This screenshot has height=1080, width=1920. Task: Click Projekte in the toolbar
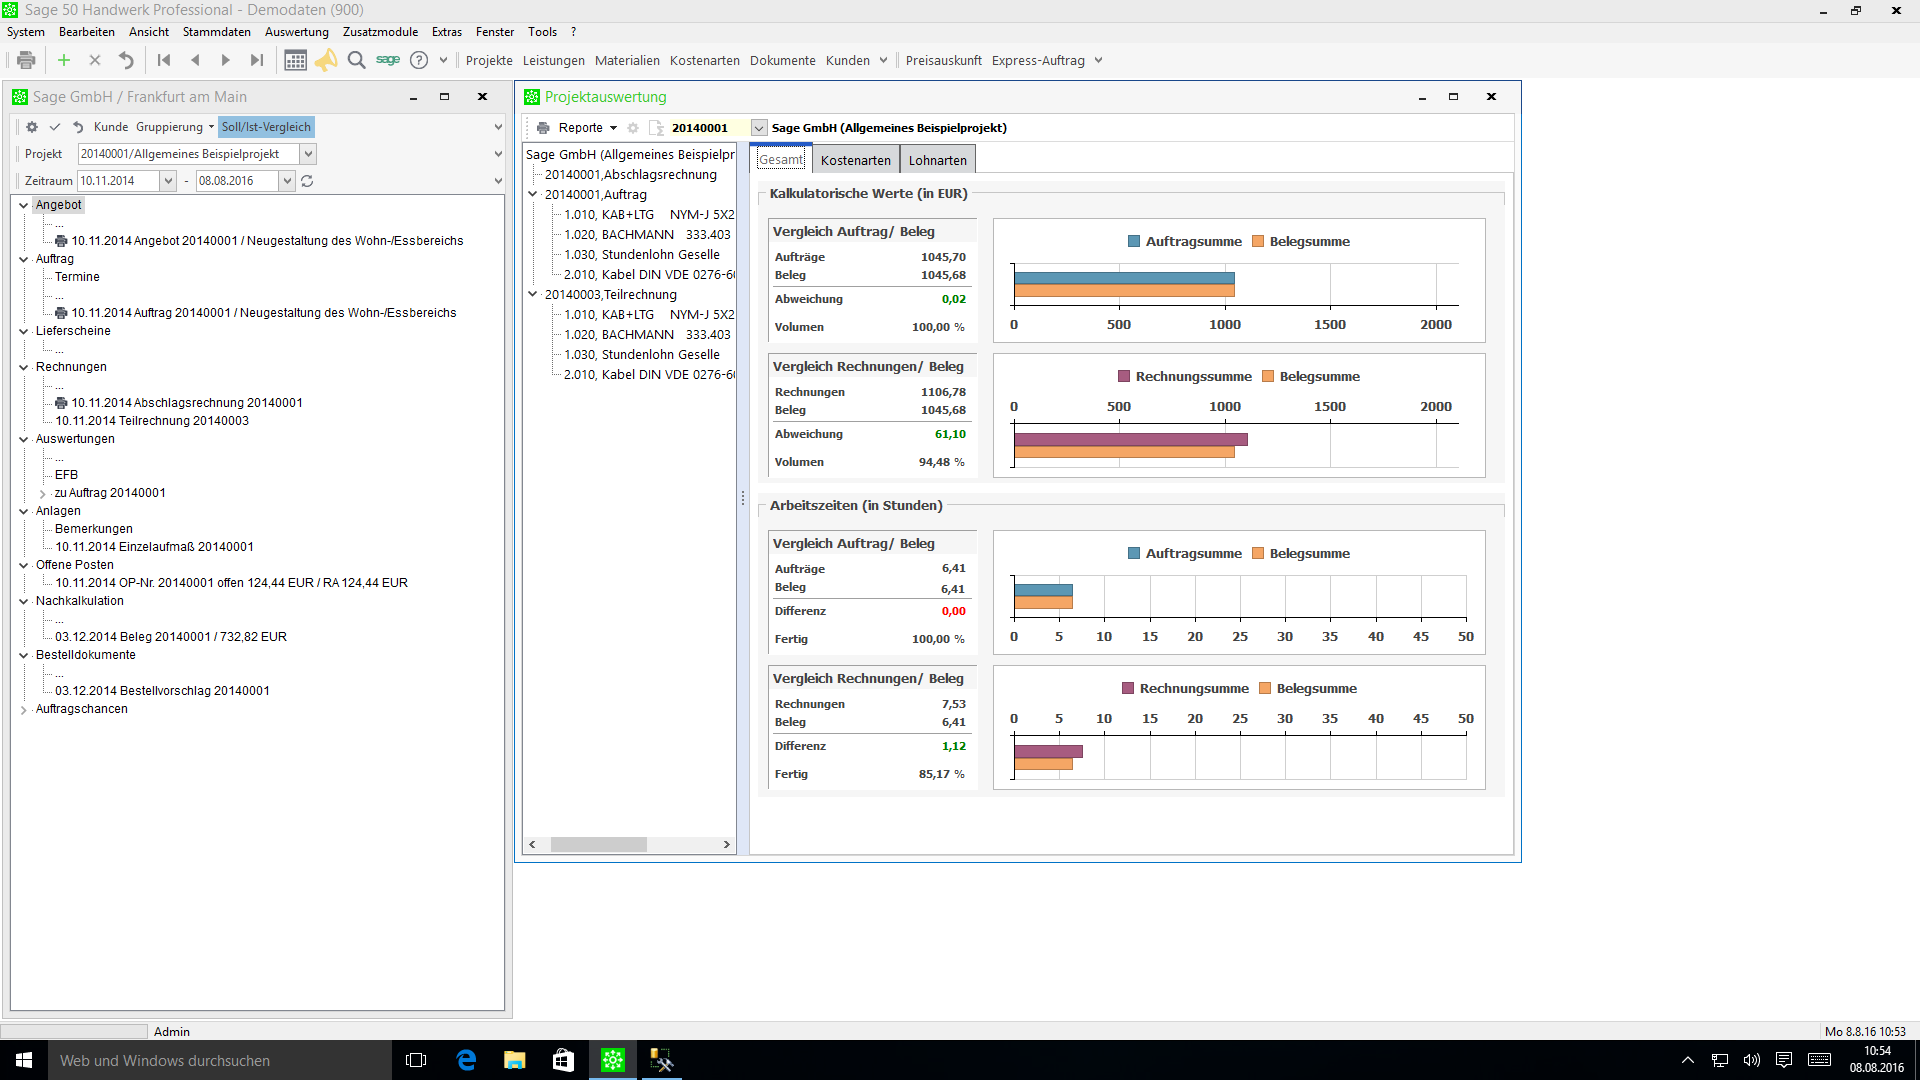point(489,61)
